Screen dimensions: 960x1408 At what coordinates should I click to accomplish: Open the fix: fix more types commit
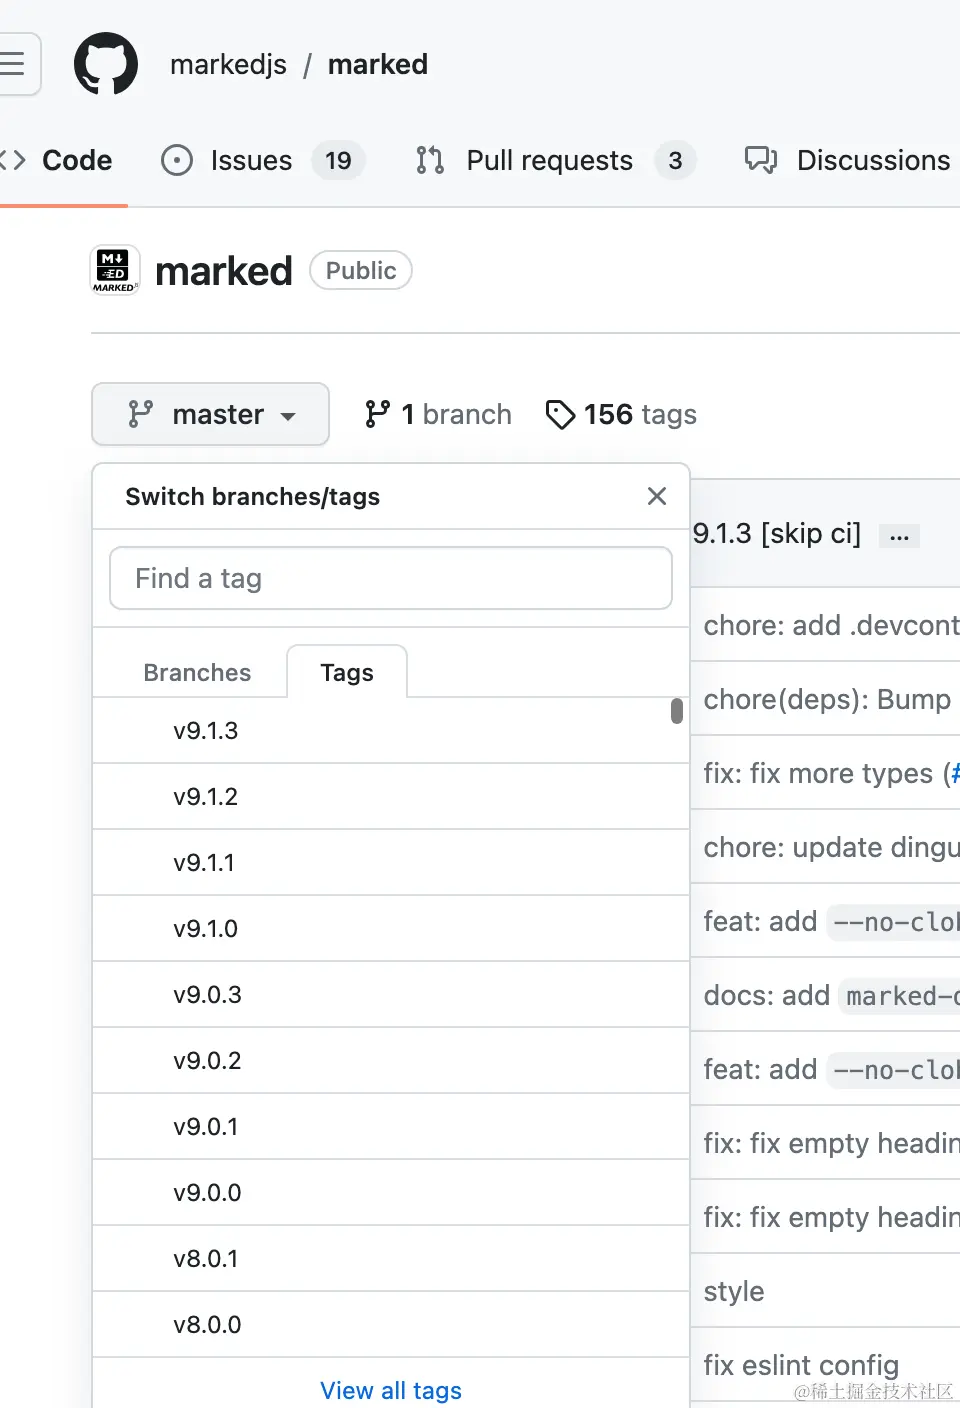(x=818, y=773)
